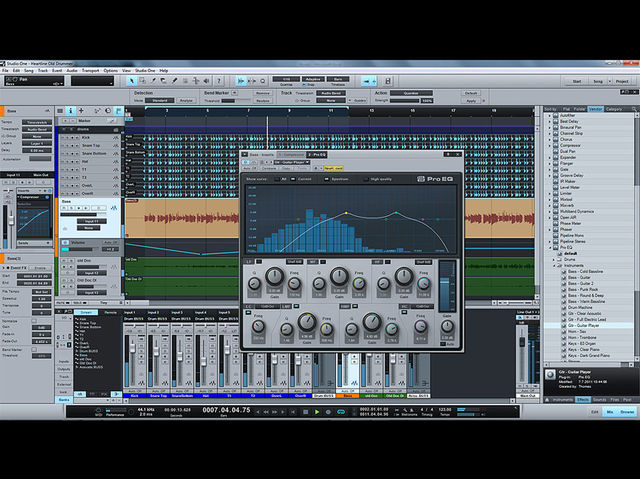Screen dimensions: 640x479
Task: Click the Analyze button
Action: point(186,100)
